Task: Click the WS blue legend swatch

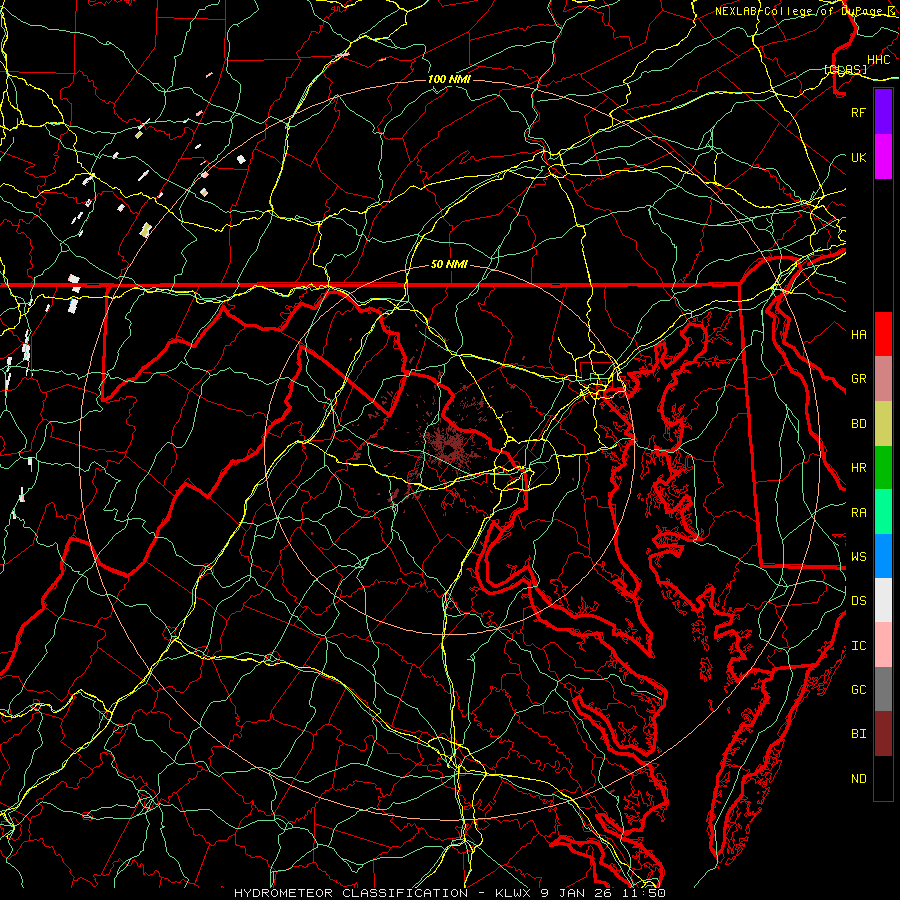Action: pyautogui.click(x=883, y=556)
